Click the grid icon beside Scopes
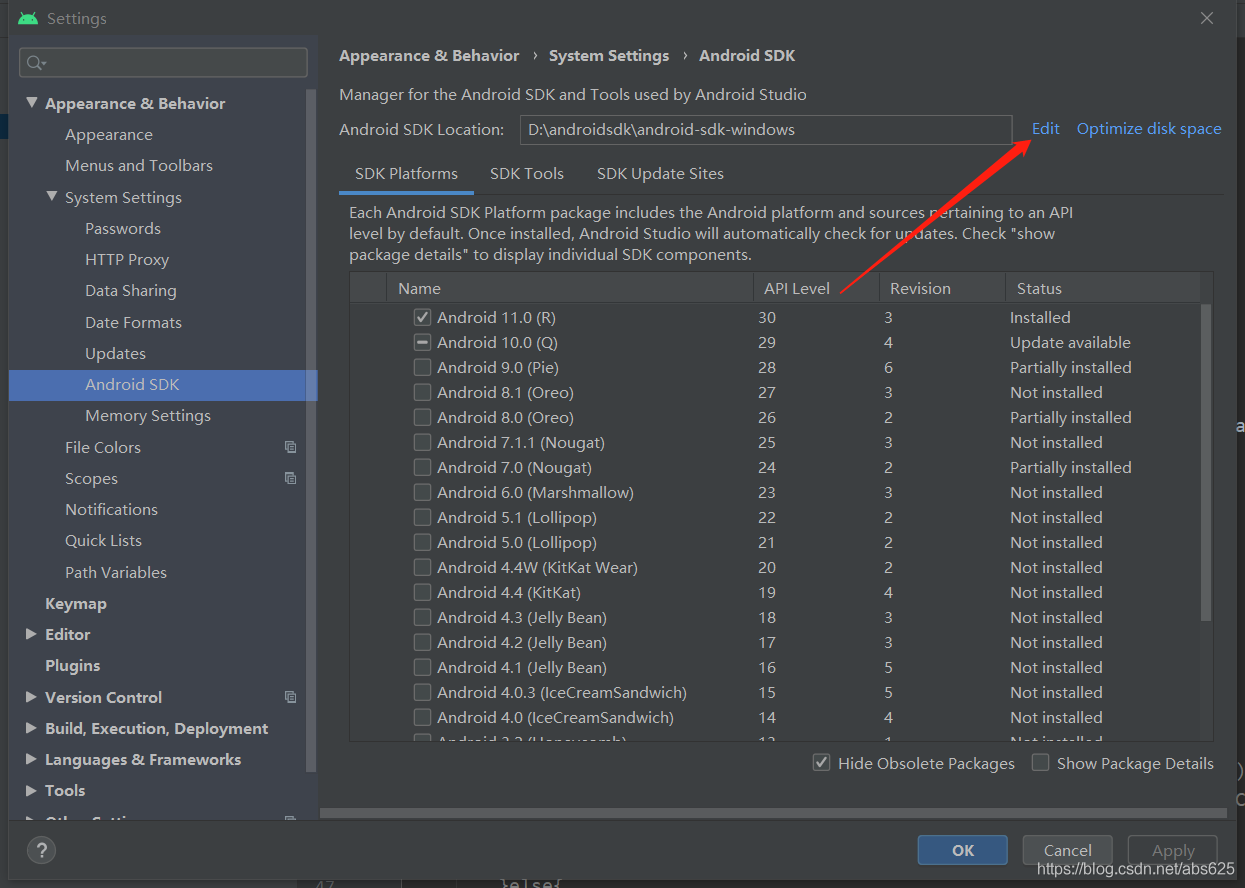Image resolution: width=1245 pixels, height=888 pixels. (290, 478)
